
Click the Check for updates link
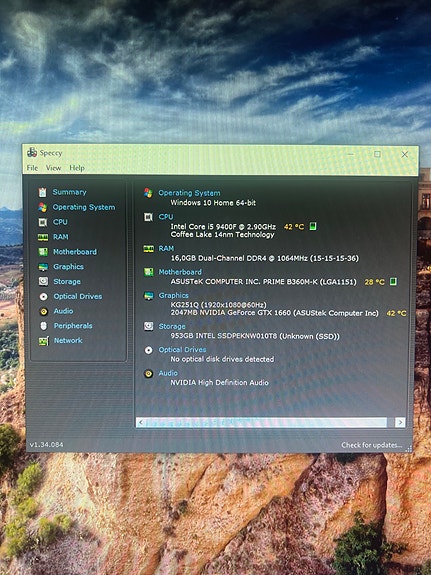tap(372, 445)
